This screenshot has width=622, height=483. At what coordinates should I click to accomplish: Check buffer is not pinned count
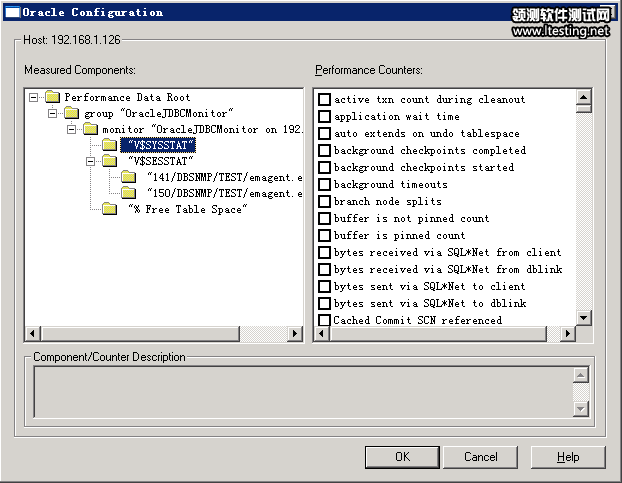[x=324, y=218]
